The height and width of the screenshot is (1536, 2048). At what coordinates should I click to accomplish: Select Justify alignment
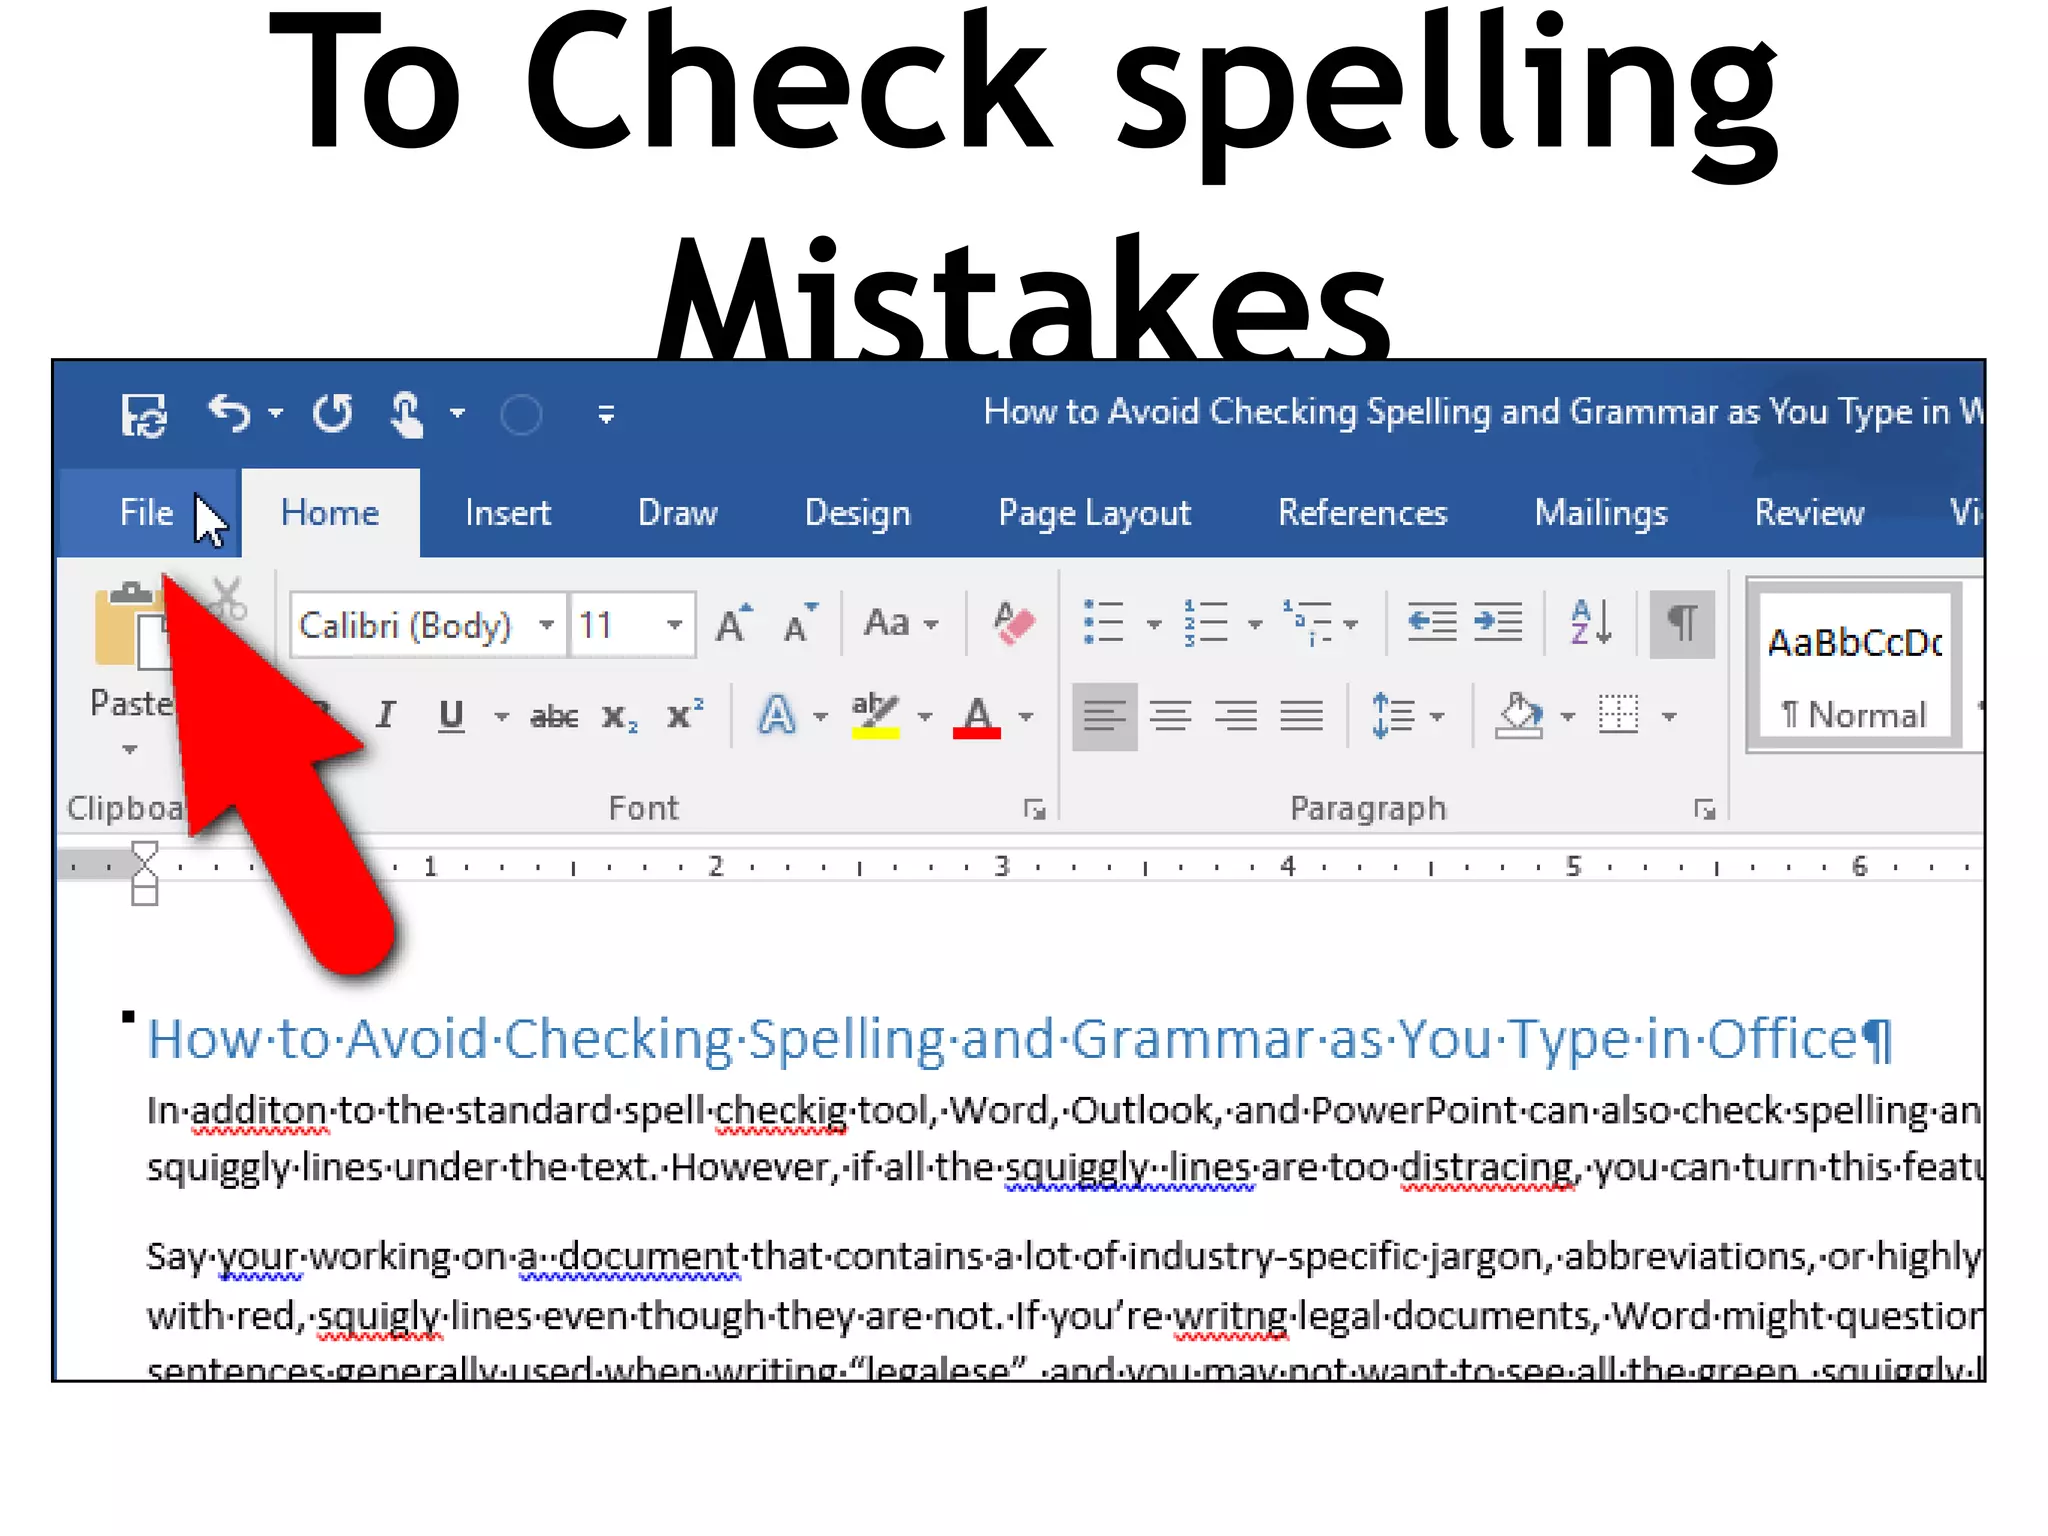(1302, 716)
